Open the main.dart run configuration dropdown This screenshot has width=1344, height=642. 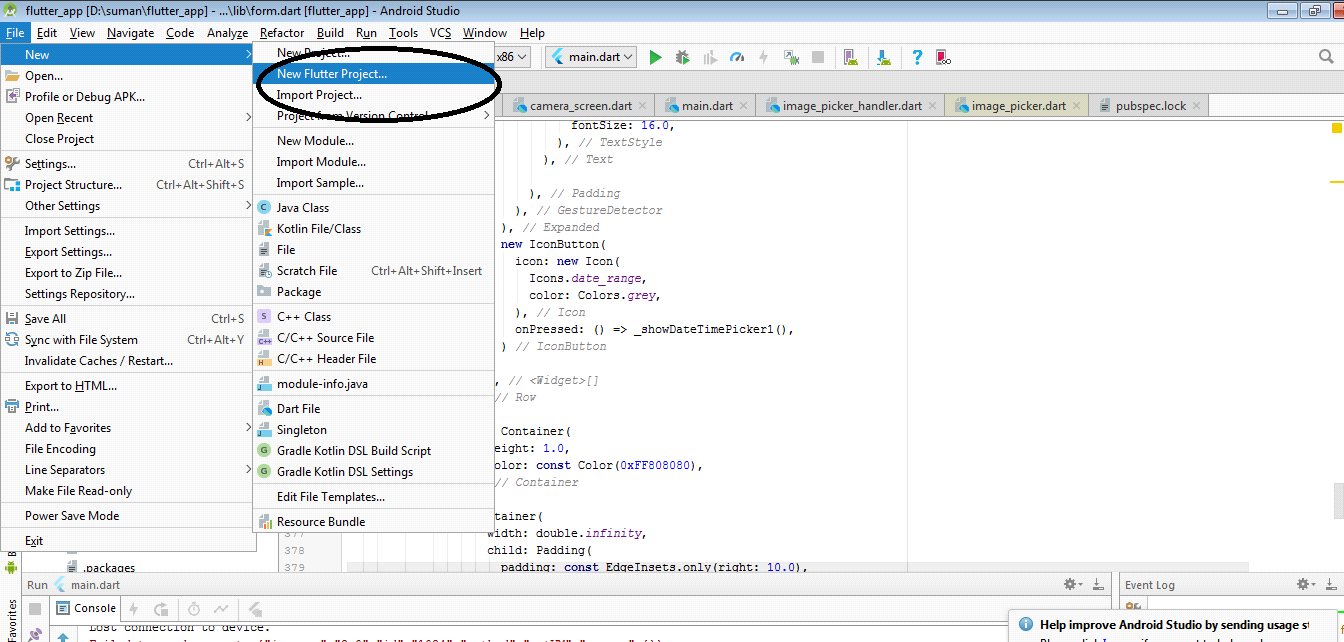coord(592,57)
